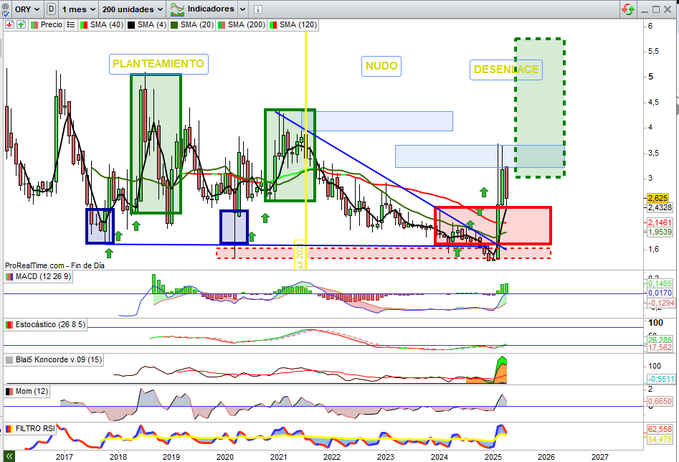Click the Estocástico color icon
The height and width of the screenshot is (462, 679).
pos(9,325)
